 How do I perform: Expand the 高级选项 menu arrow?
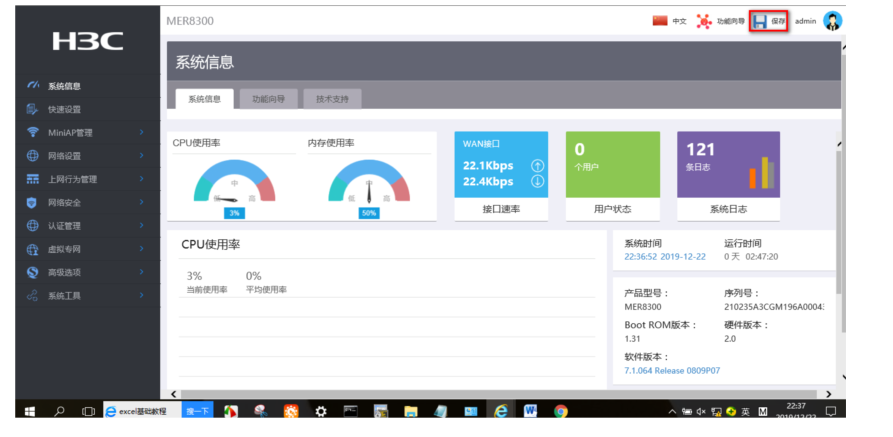[x=141, y=272]
